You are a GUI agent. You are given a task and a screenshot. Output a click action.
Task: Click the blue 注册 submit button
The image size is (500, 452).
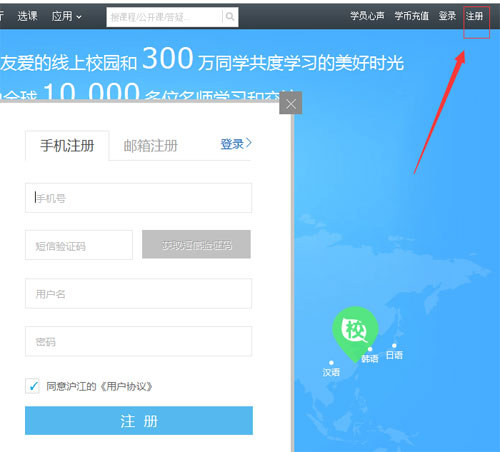(139, 421)
